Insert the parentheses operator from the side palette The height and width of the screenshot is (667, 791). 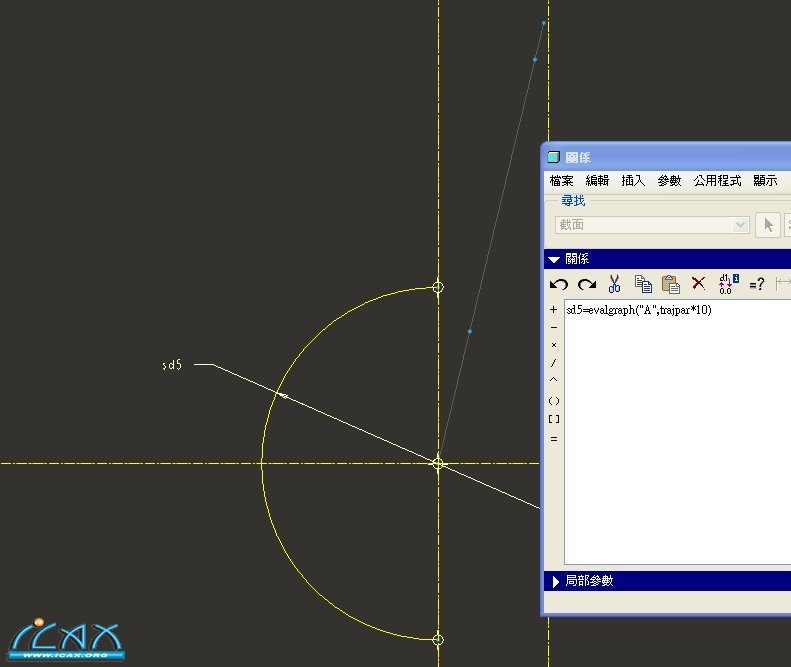click(x=554, y=401)
